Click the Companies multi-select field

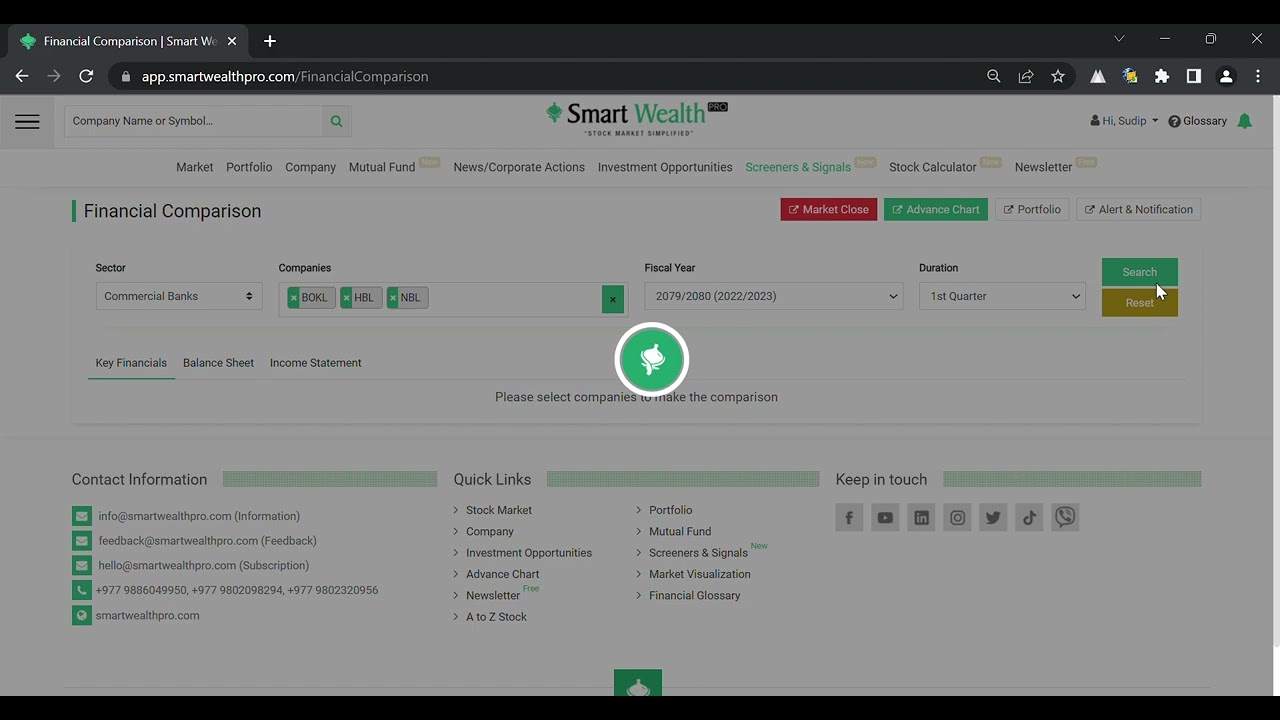453,299
